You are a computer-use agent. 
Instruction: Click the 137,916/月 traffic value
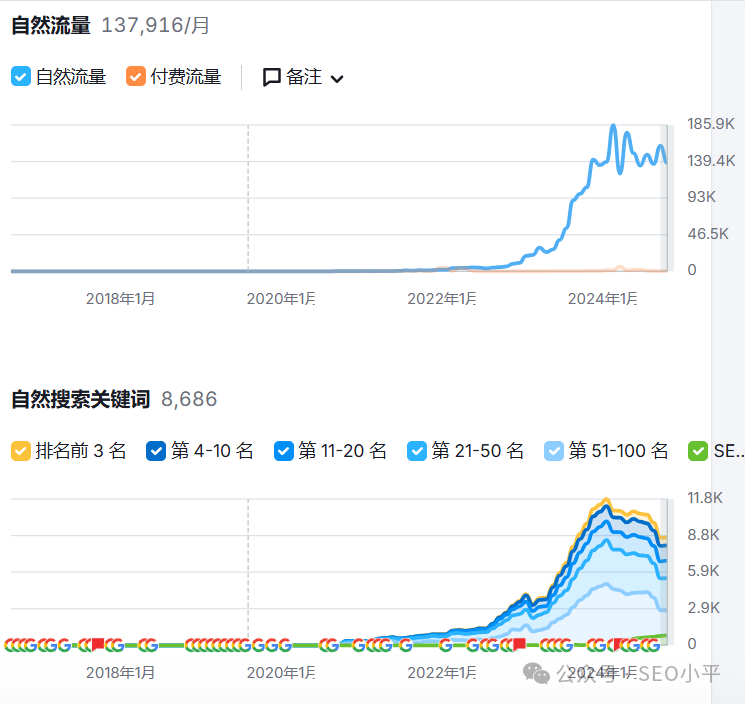156,26
